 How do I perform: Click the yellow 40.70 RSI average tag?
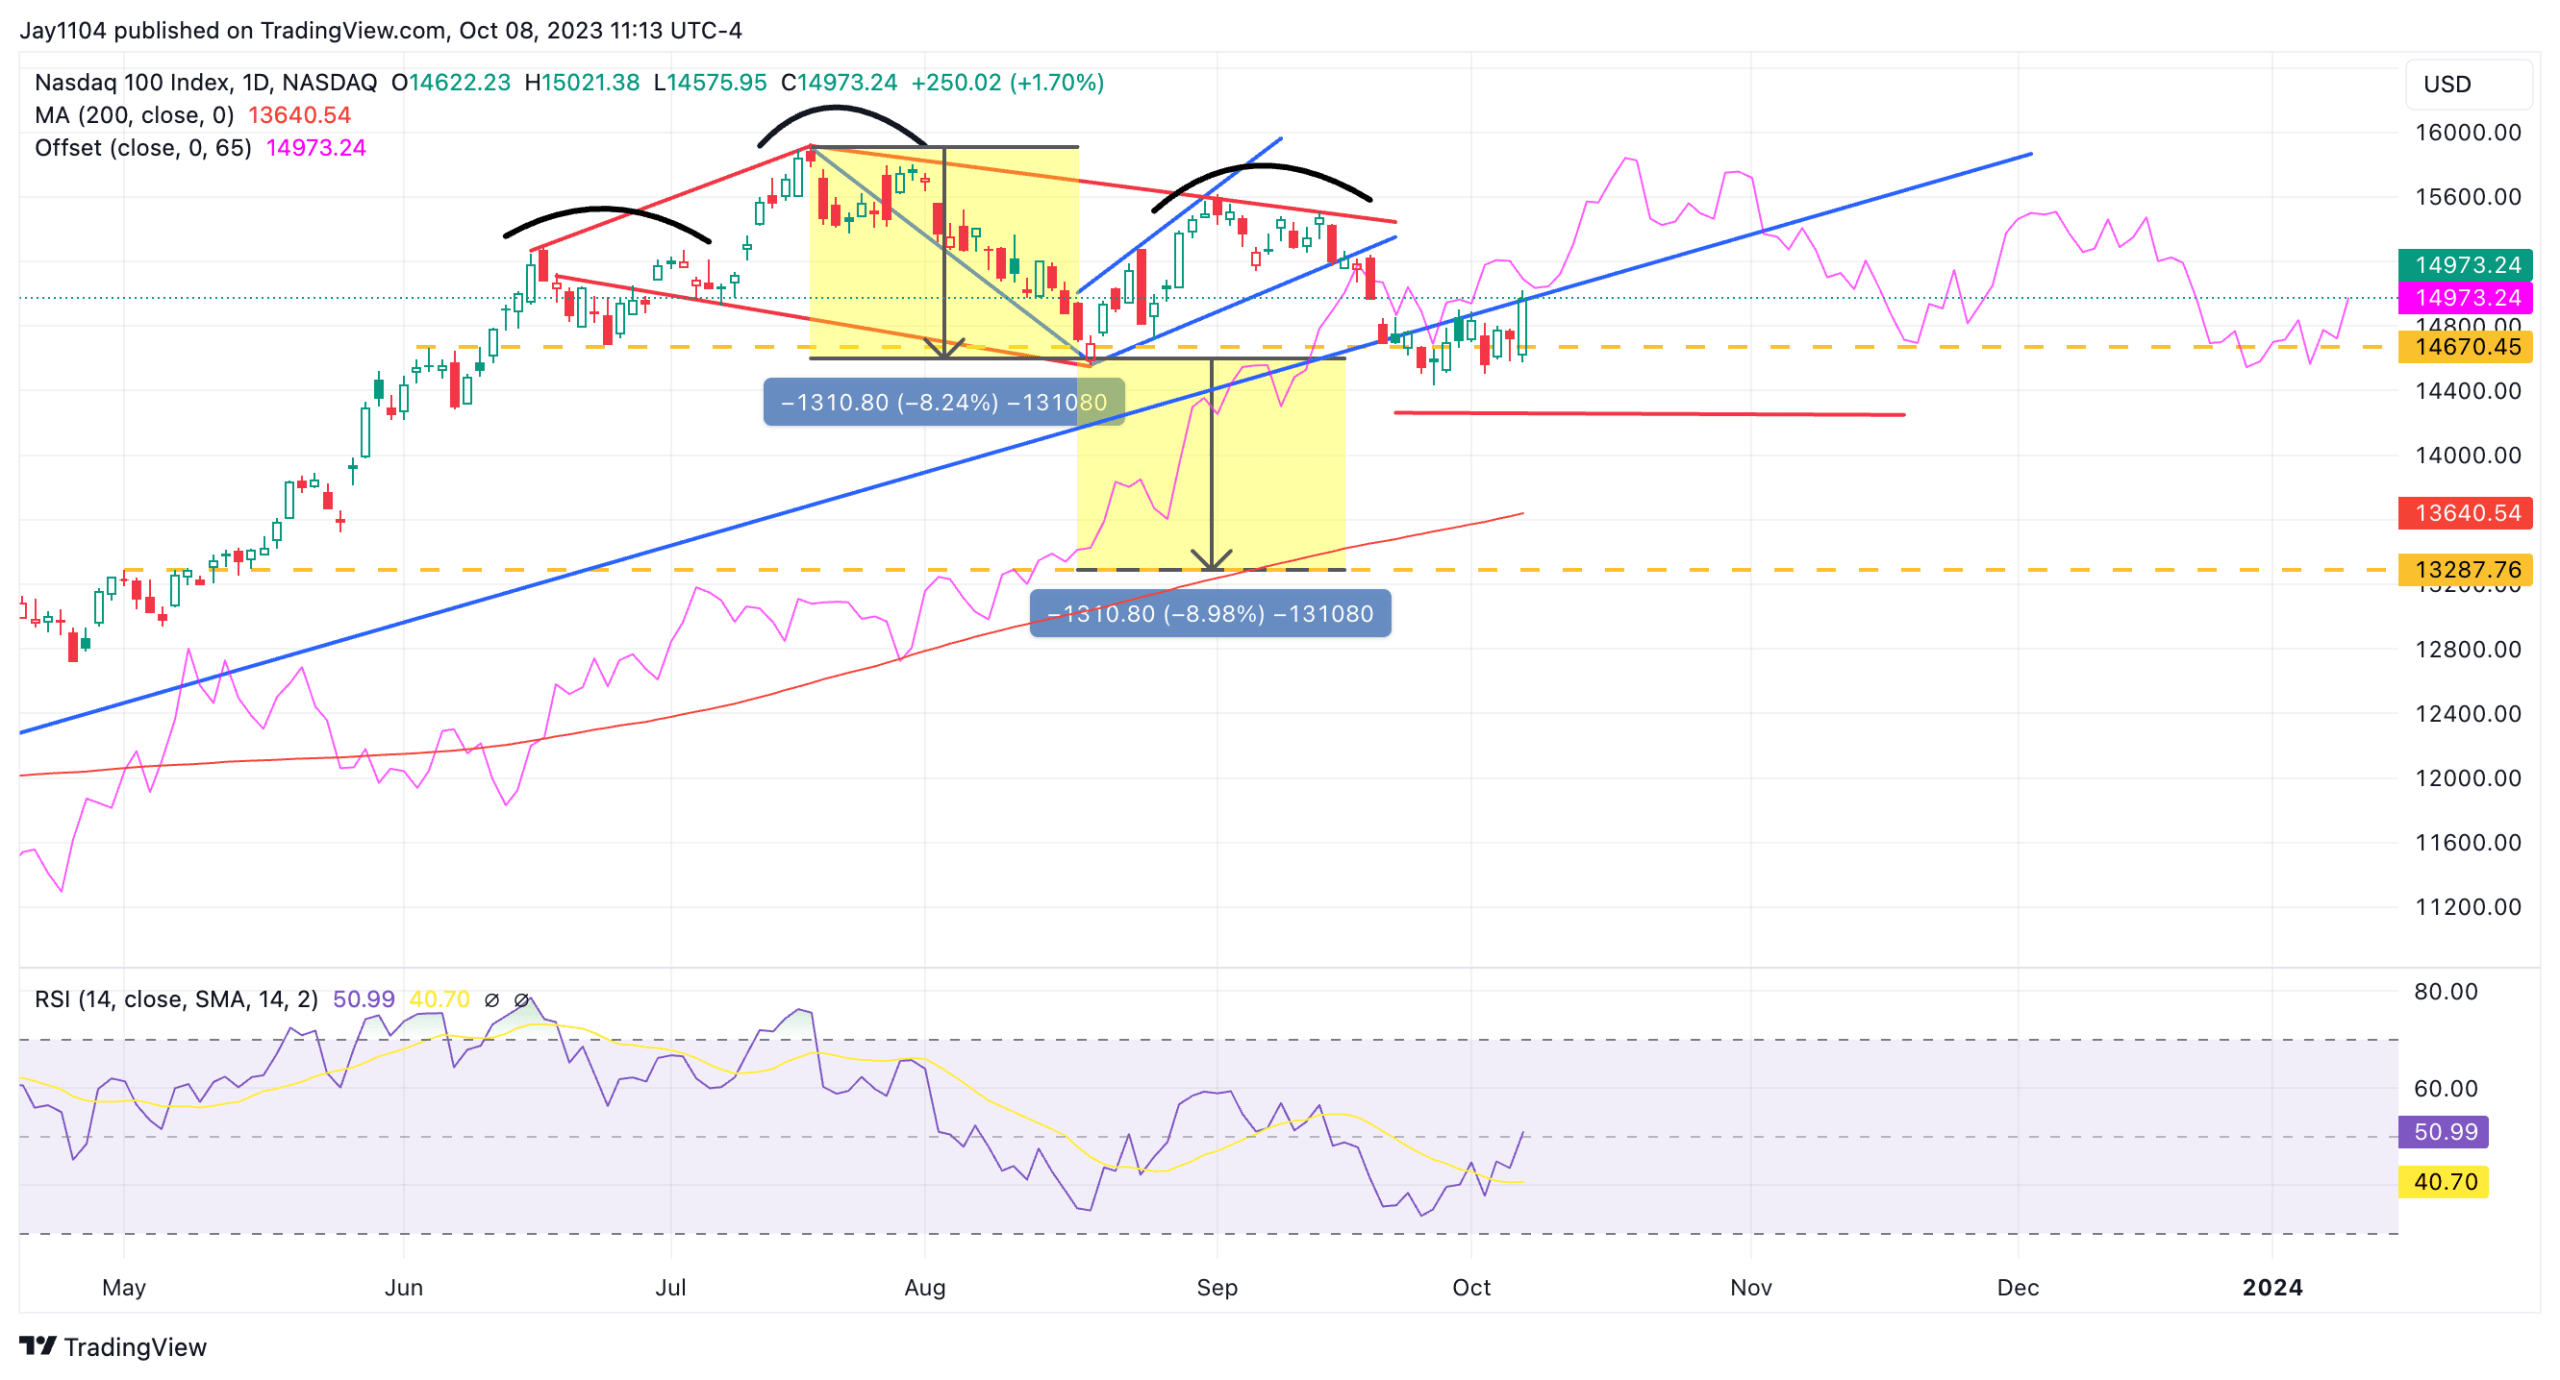[2442, 1181]
